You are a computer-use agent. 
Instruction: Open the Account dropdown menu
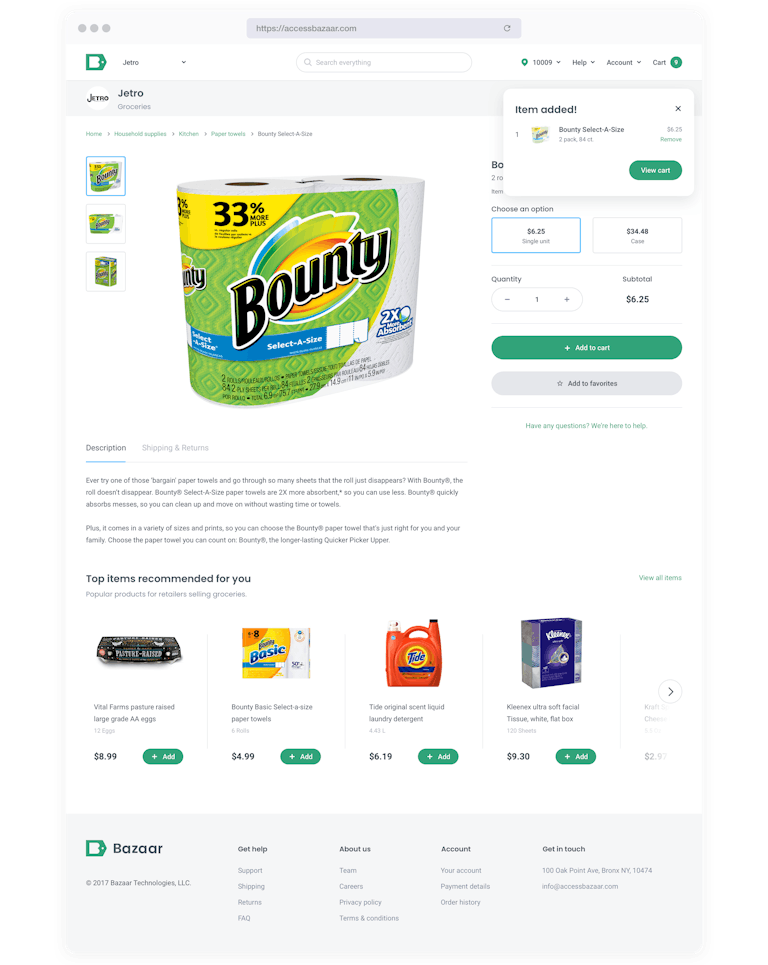623,62
